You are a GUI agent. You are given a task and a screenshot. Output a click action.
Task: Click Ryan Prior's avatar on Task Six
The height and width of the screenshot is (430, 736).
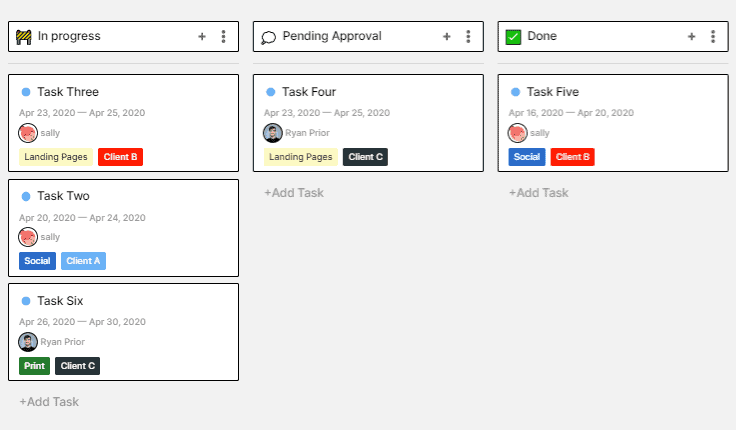point(28,341)
